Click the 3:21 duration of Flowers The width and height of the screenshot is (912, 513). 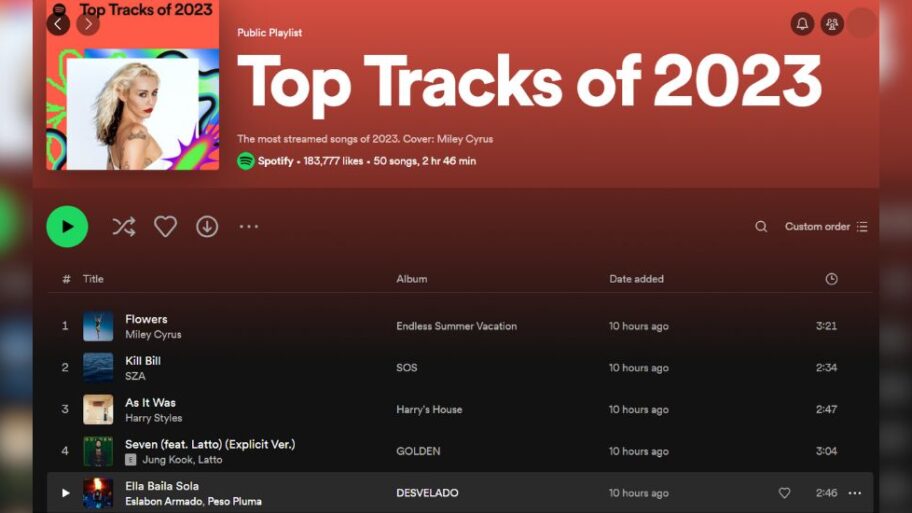826,326
